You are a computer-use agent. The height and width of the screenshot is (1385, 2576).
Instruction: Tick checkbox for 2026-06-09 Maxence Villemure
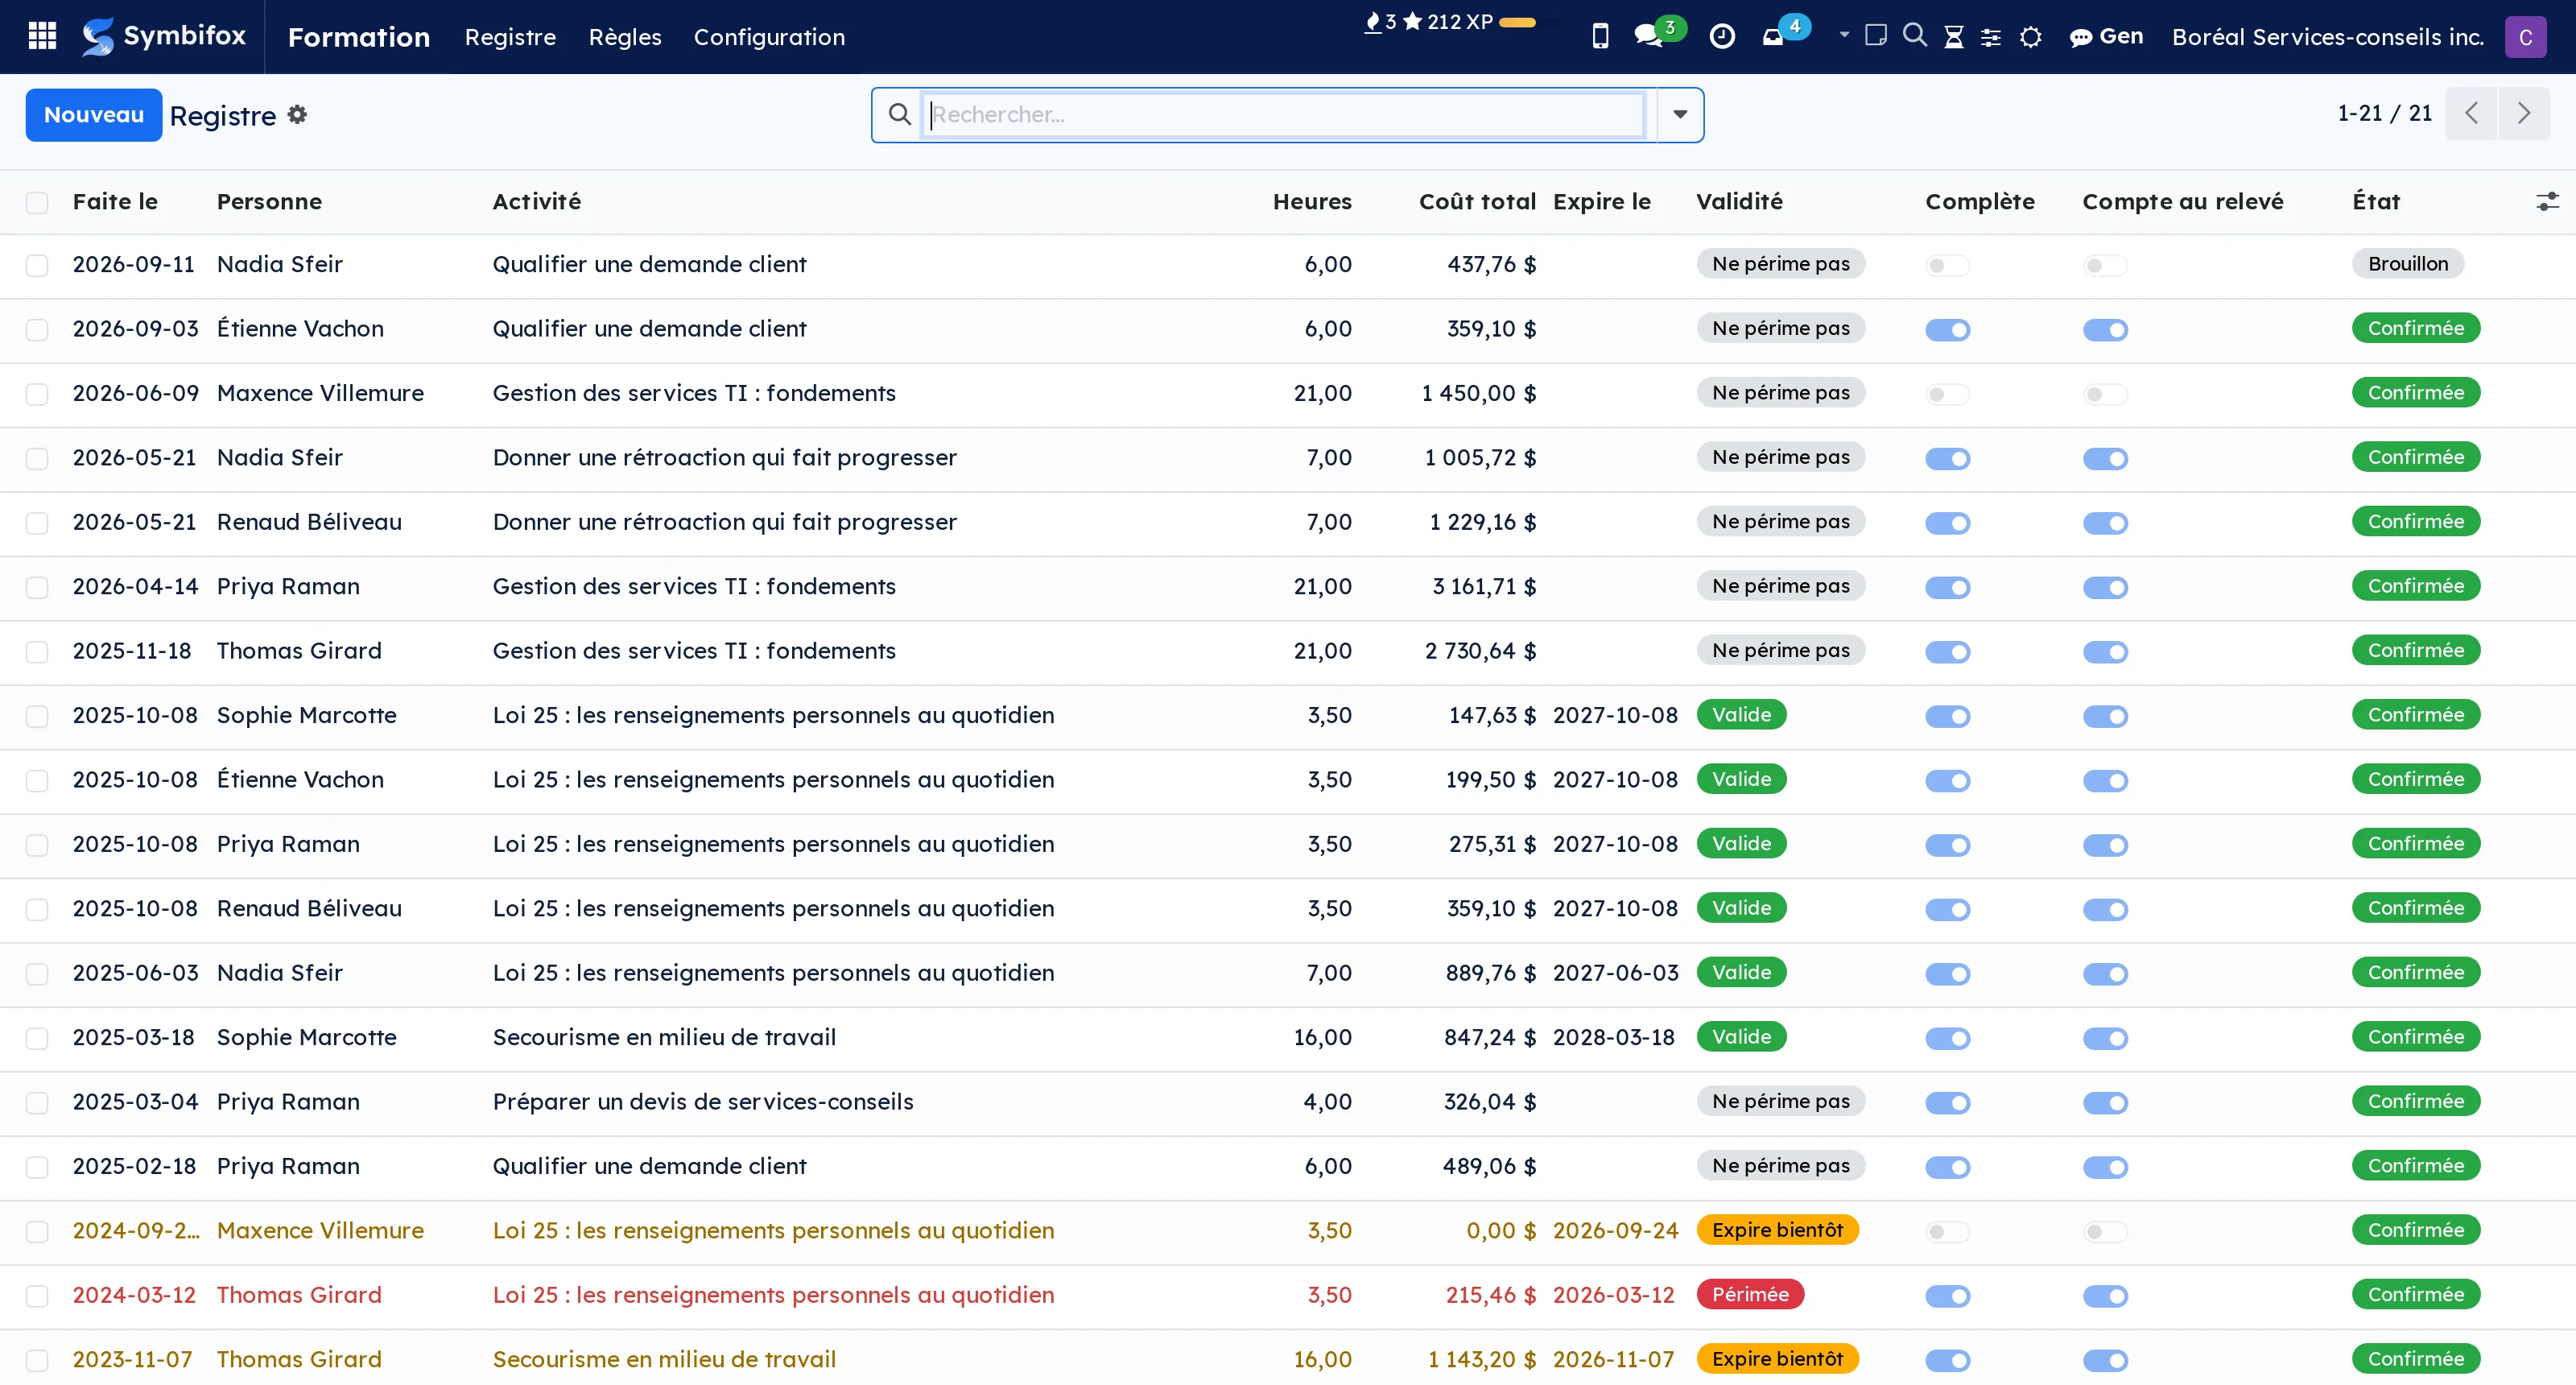(x=37, y=394)
